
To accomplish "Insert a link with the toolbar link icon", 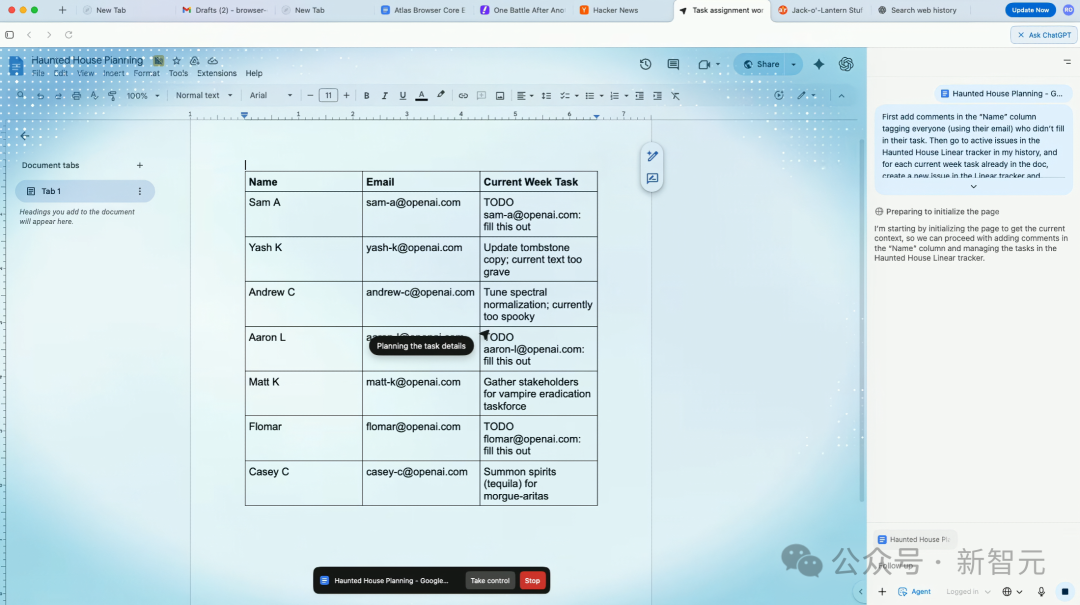I will coord(463,95).
